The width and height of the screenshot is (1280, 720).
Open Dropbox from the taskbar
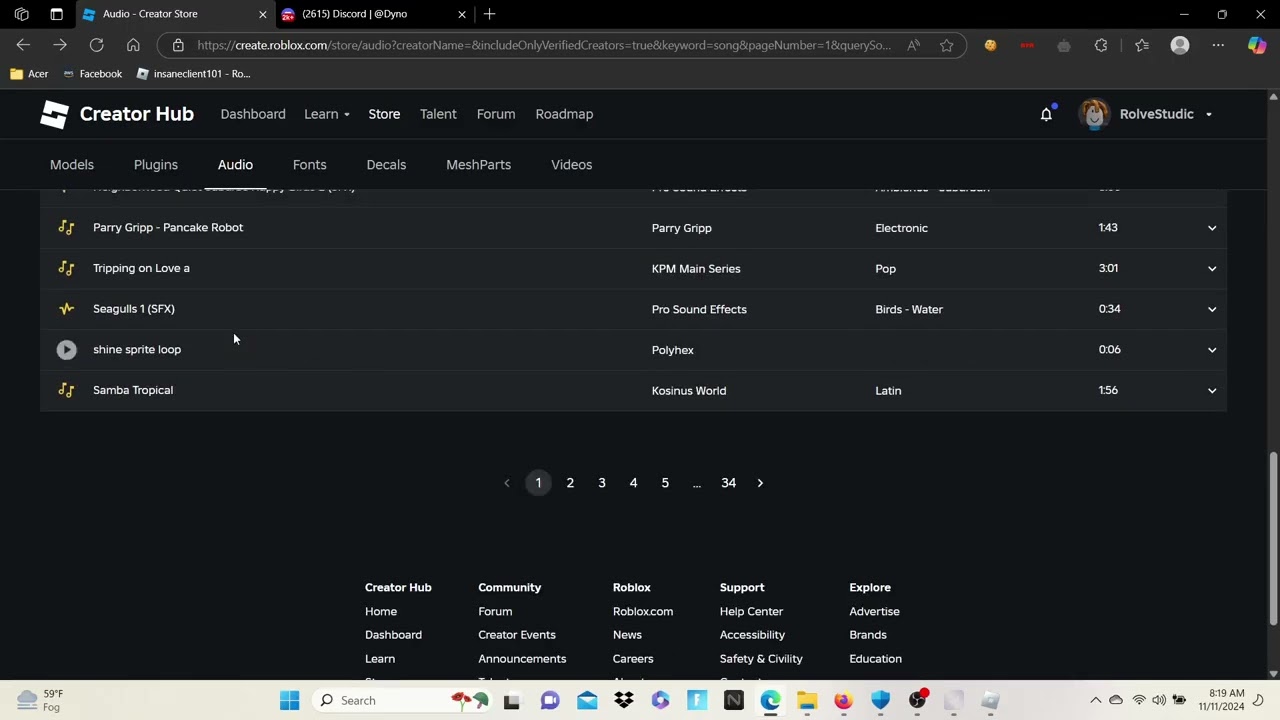624,700
